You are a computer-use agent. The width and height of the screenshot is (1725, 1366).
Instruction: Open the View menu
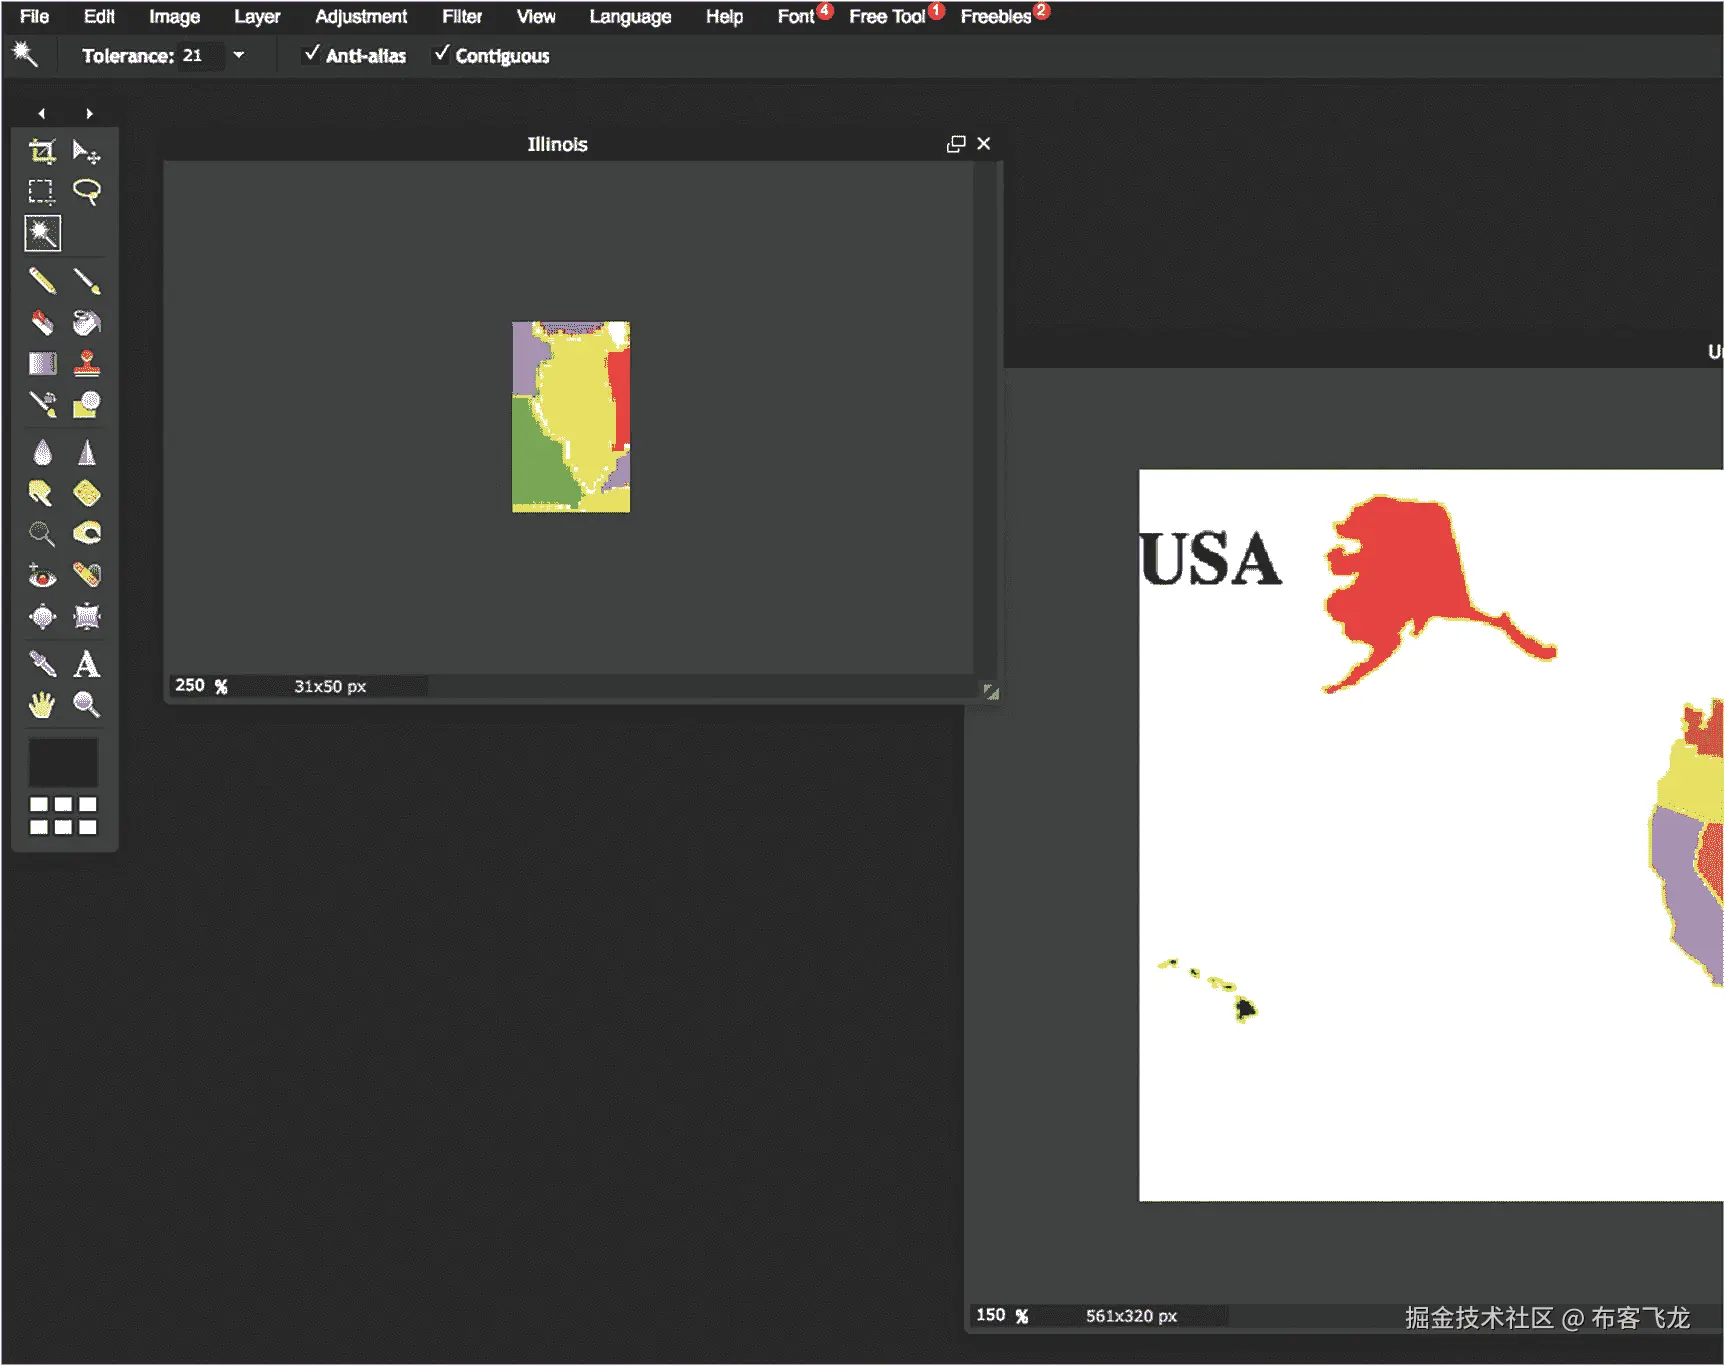point(536,16)
